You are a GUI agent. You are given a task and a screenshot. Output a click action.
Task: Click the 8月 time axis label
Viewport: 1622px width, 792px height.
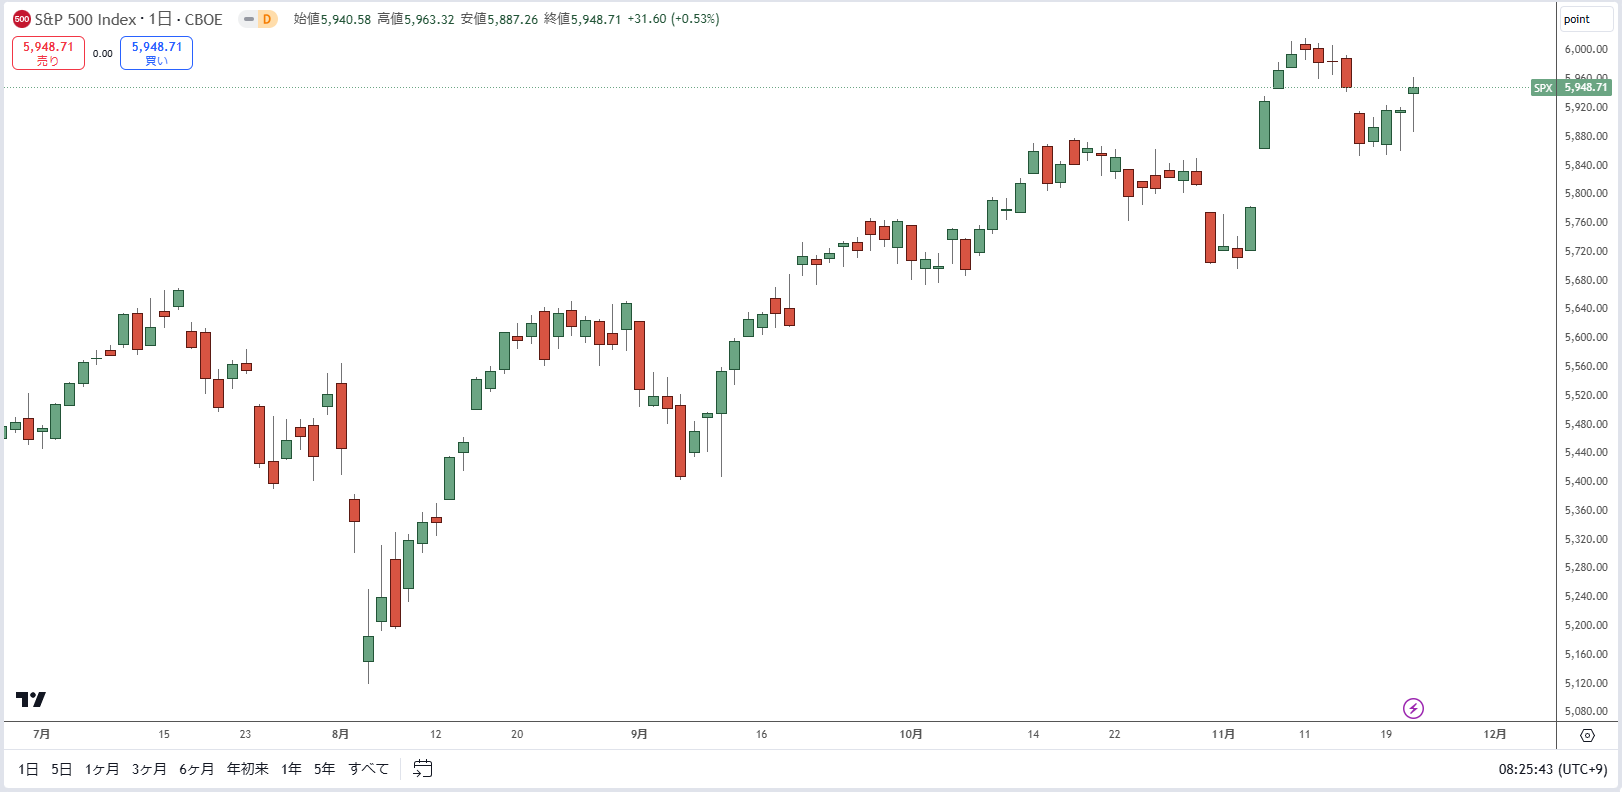340,734
